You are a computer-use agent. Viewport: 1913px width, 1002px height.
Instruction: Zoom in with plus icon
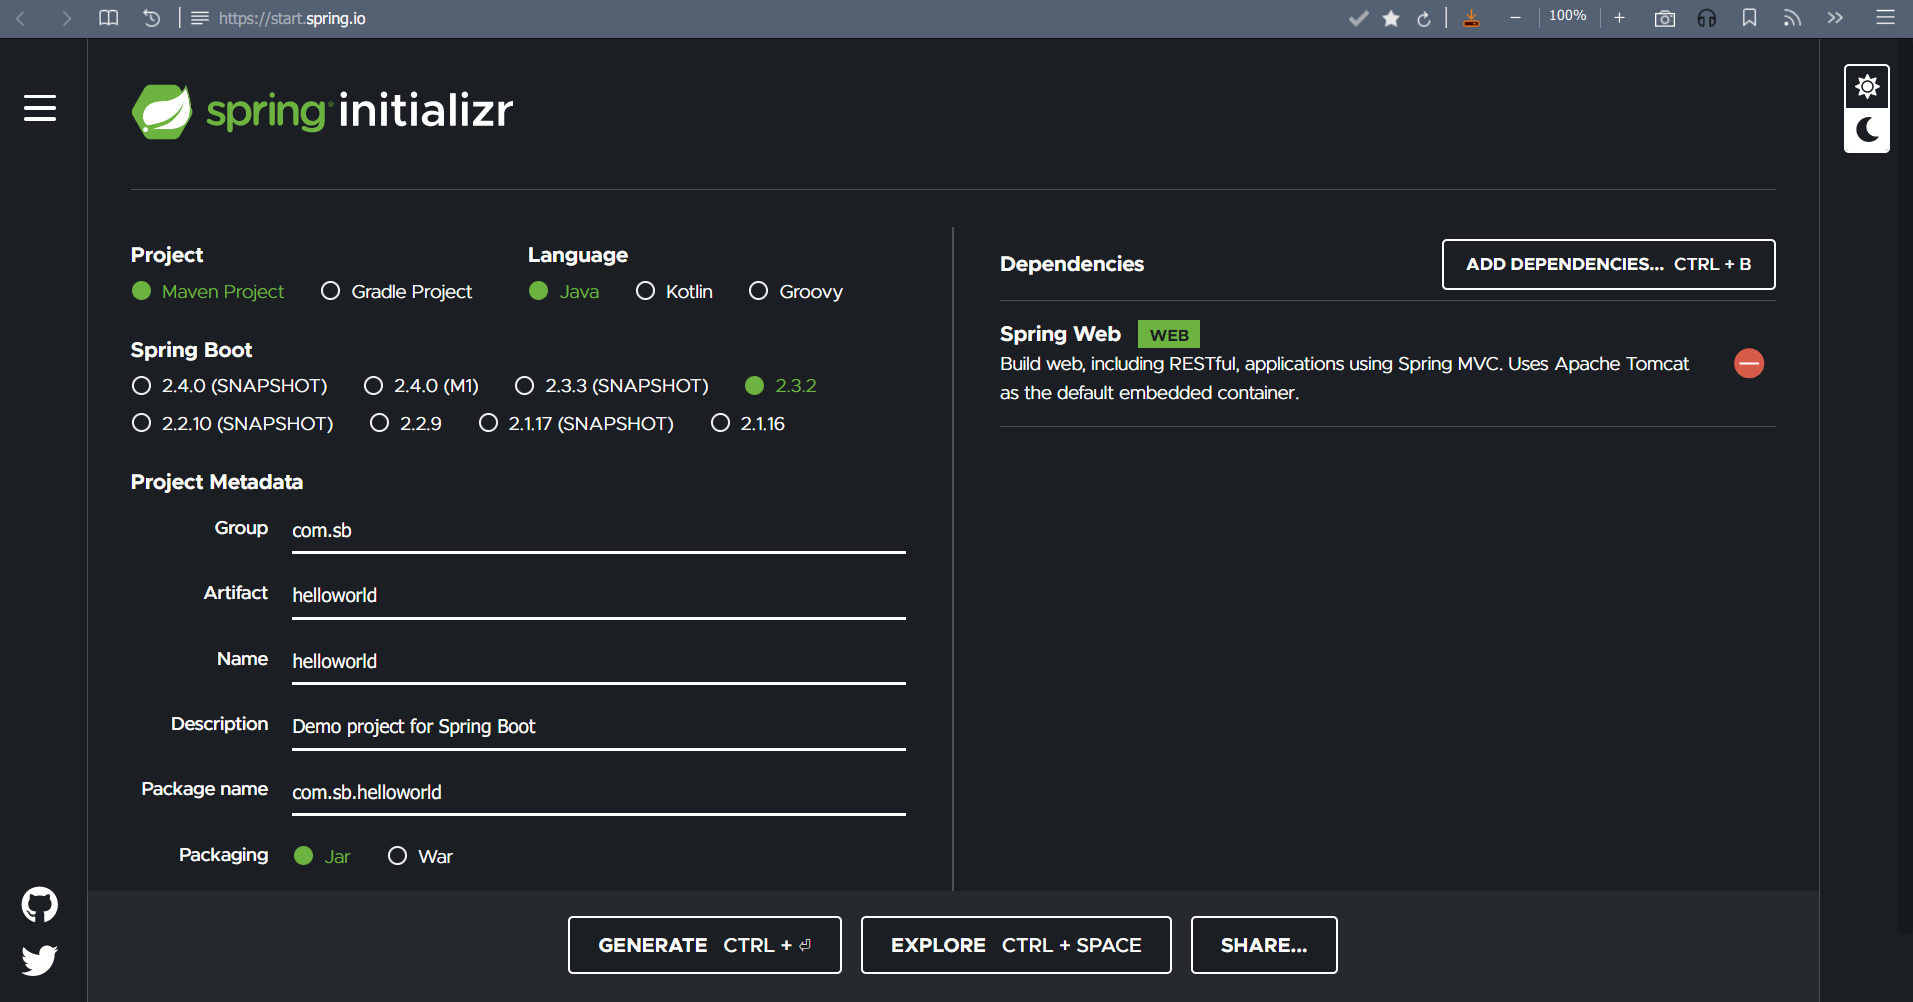click(1619, 17)
